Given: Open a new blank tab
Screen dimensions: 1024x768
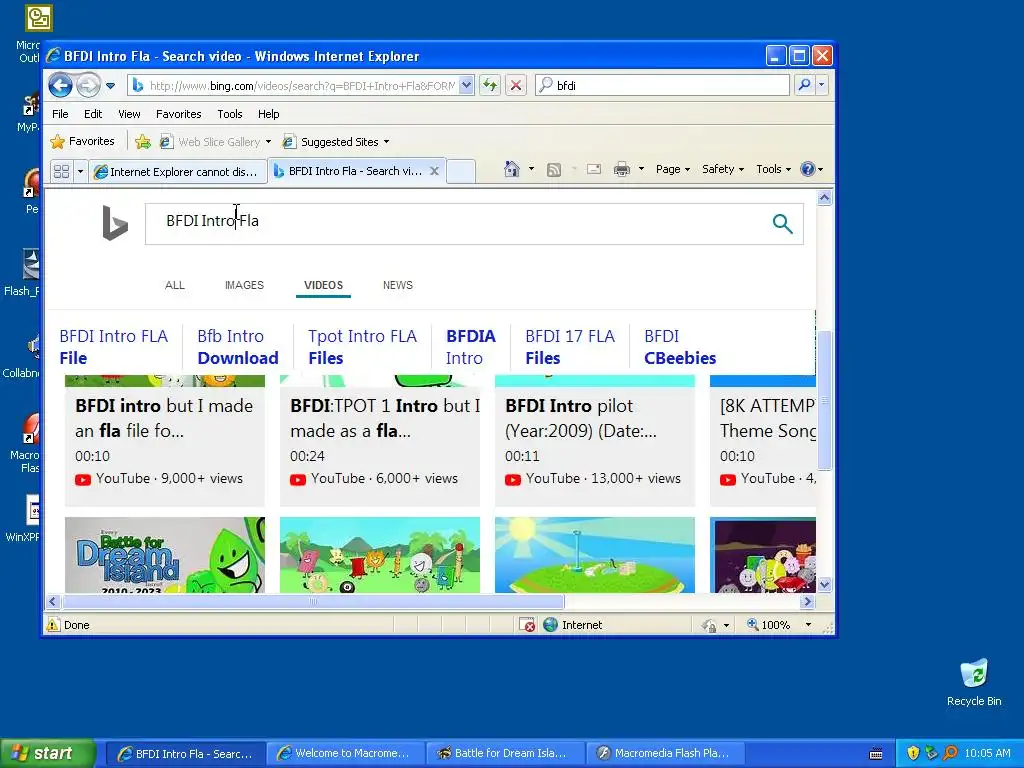Looking at the screenshot, I should (460, 171).
